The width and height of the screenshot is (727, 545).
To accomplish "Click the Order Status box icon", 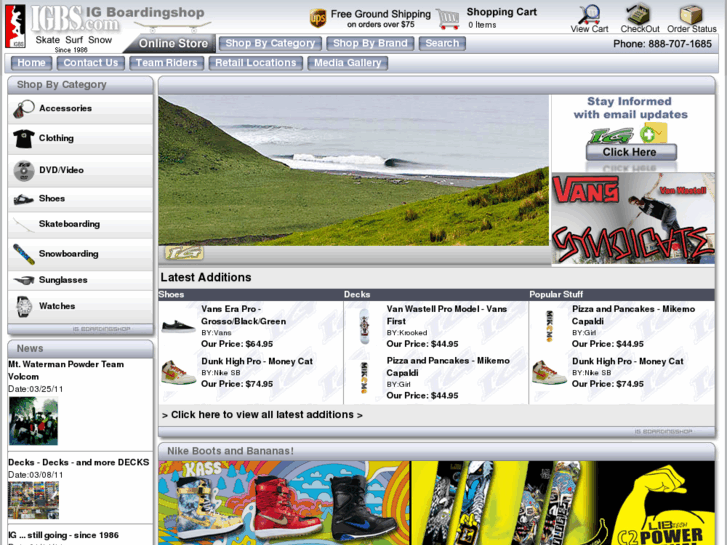I will (691, 14).
